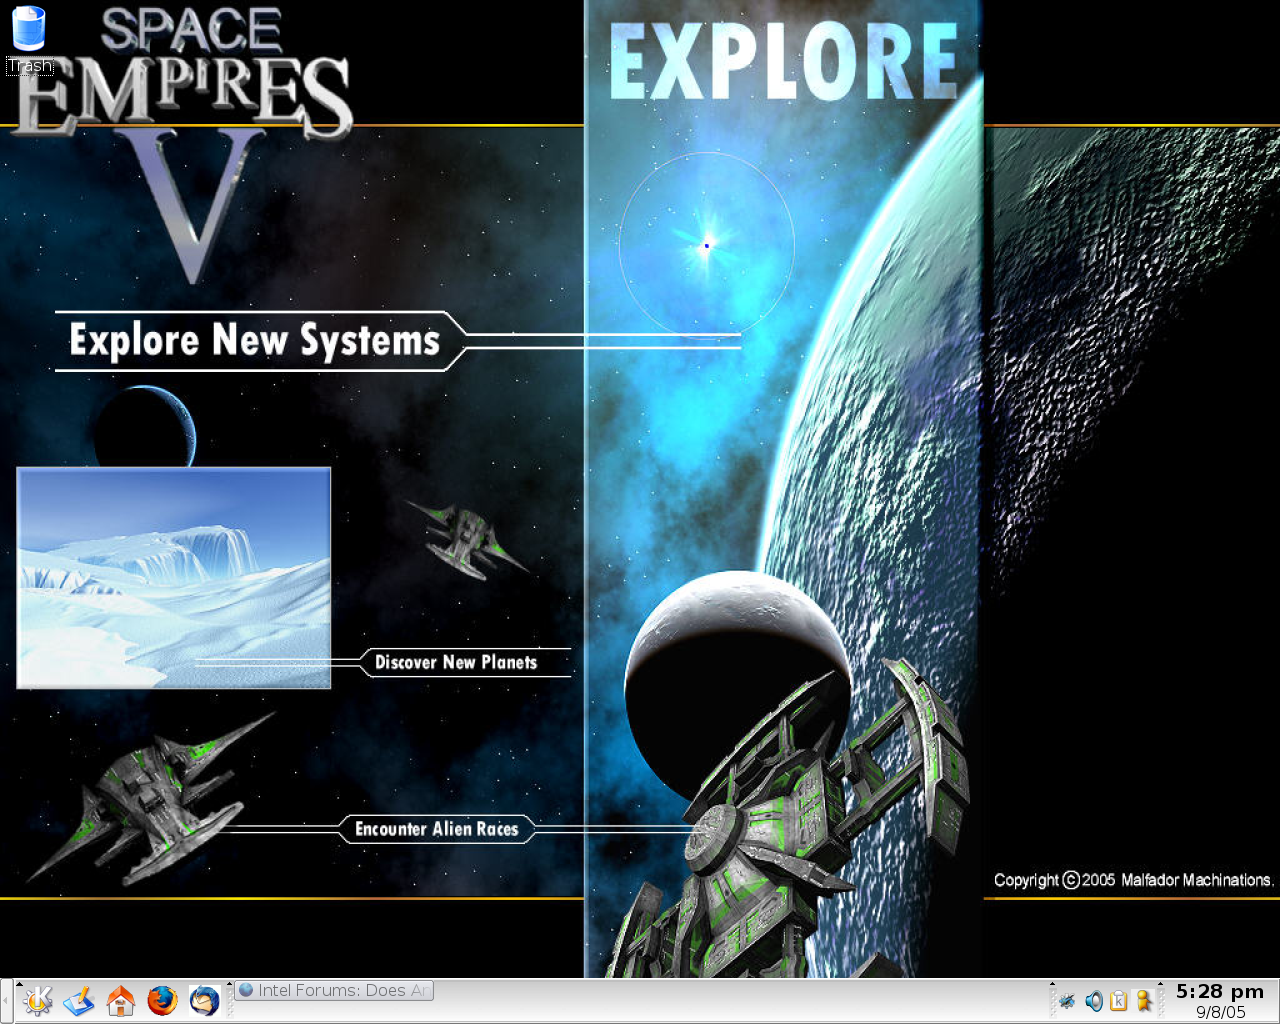The width and height of the screenshot is (1280, 1024).
Task: Click the gear-shaped system tray icon
Action: 1067,1001
